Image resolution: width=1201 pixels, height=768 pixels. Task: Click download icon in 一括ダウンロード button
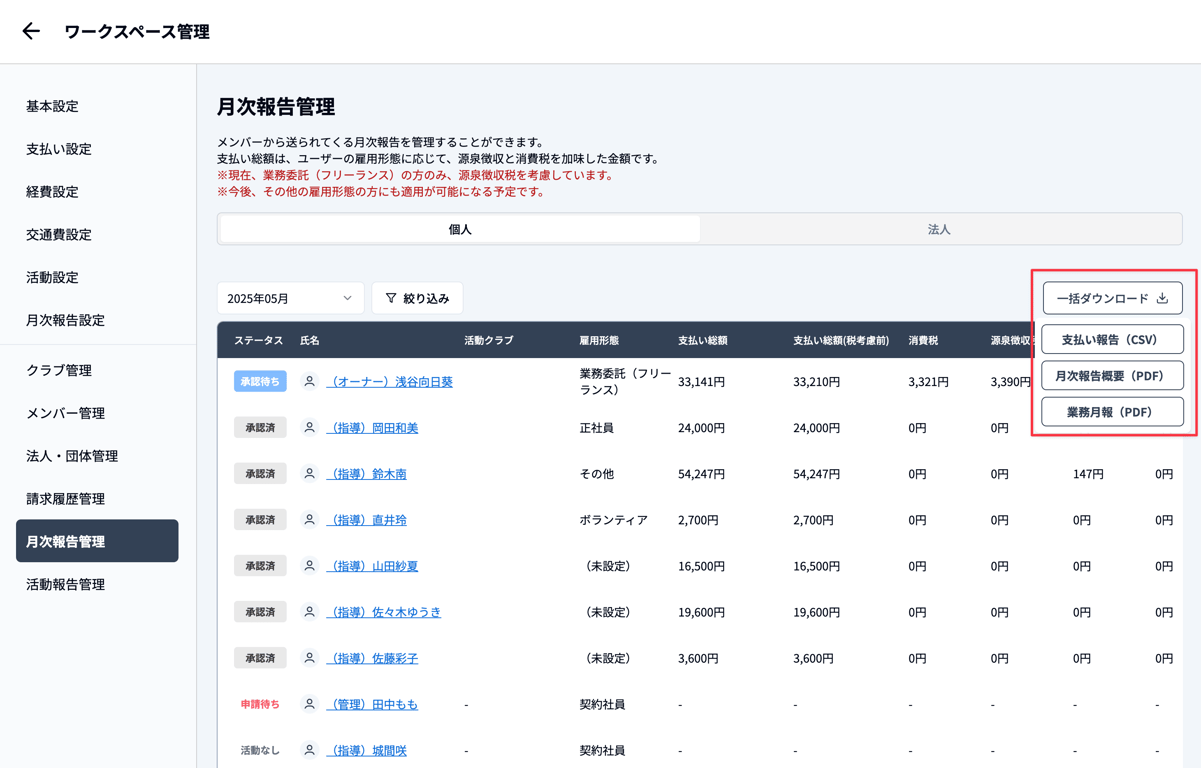click(x=1162, y=298)
